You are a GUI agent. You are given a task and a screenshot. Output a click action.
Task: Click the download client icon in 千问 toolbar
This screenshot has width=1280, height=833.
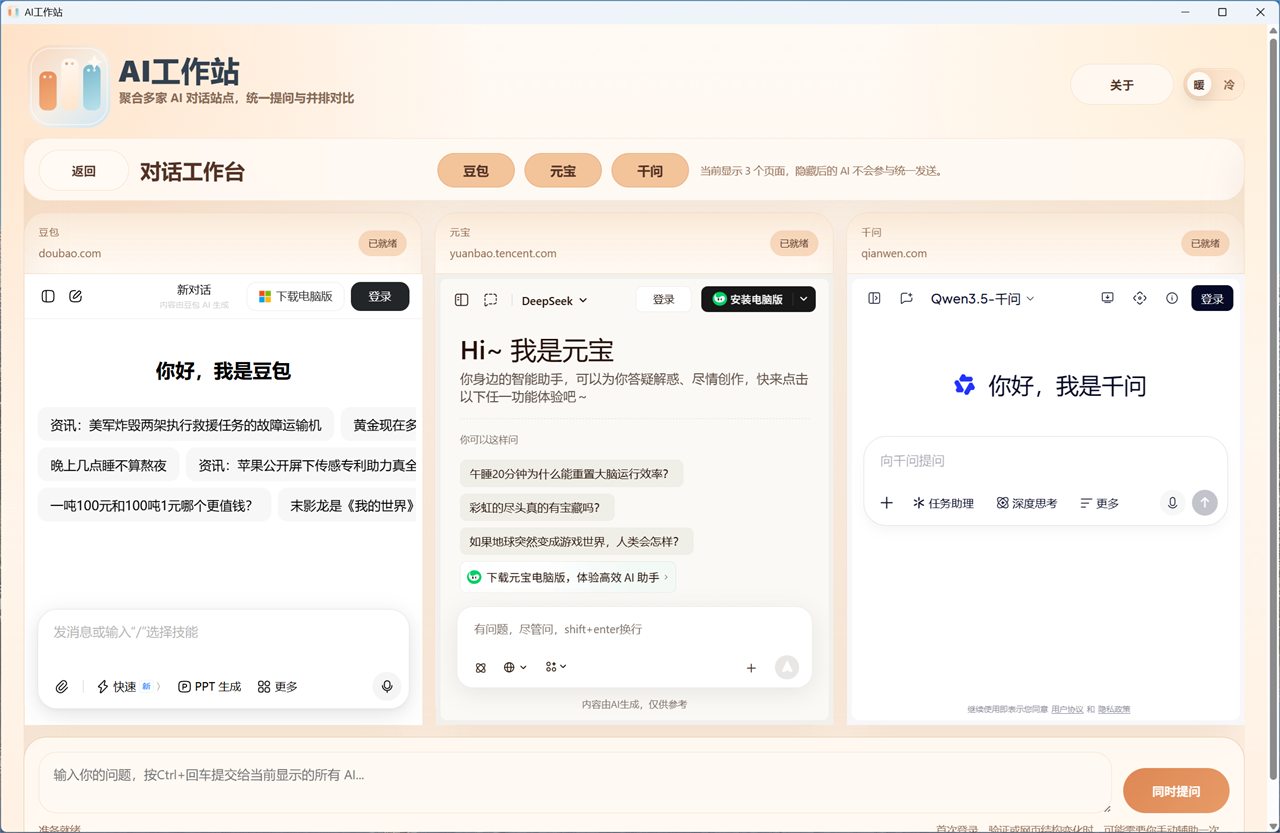tap(1107, 298)
